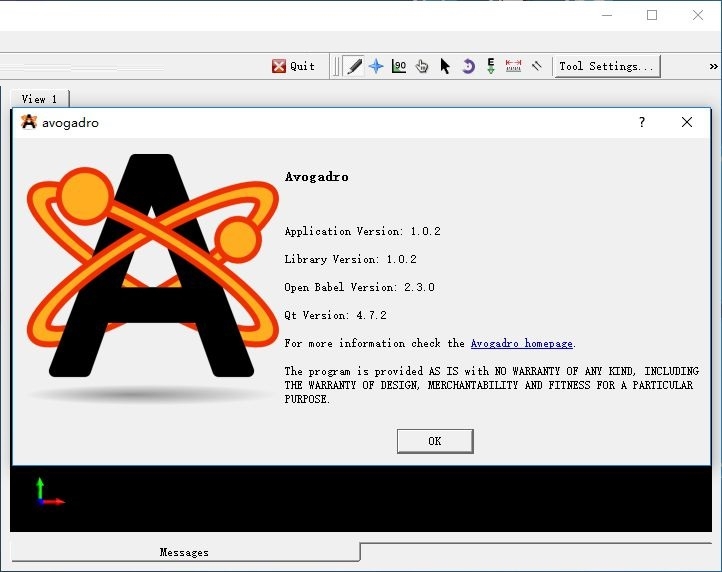Click the XYZ axes indicator
Image resolution: width=722 pixels, height=572 pixels.
coord(50,493)
